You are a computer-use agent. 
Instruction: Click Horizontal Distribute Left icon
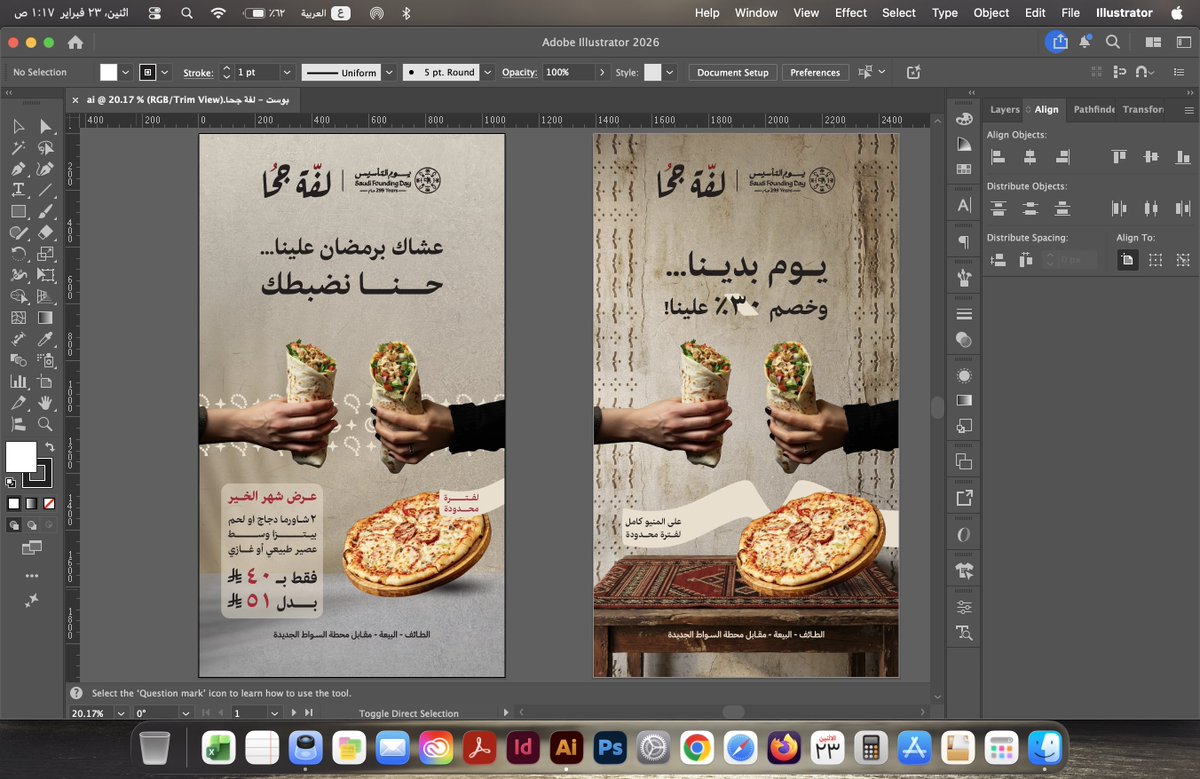(x=1119, y=208)
